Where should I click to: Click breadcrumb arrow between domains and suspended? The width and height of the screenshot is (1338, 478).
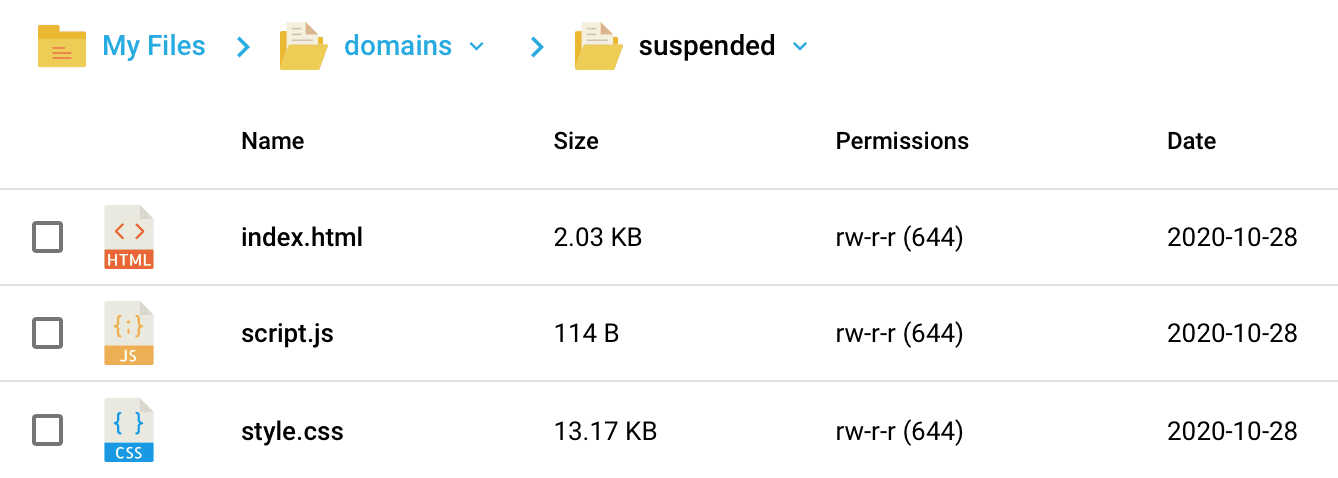click(x=538, y=46)
